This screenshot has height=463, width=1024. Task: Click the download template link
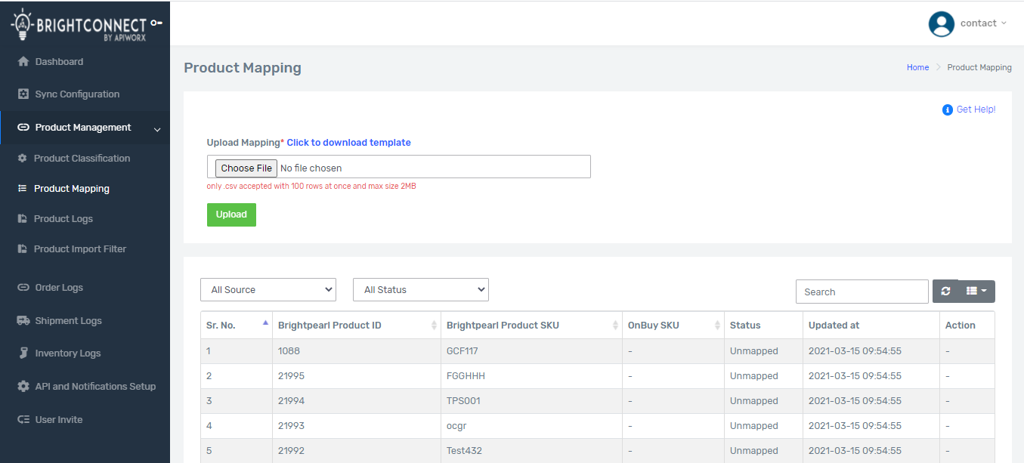point(349,143)
